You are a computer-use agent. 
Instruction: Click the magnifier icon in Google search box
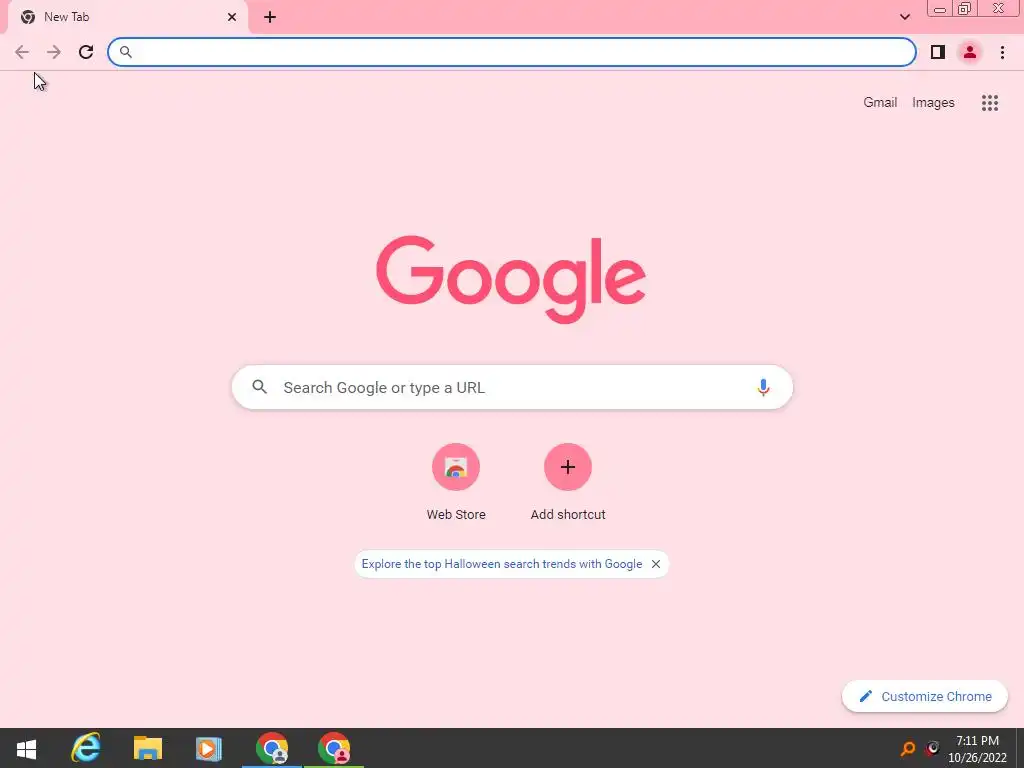click(259, 387)
